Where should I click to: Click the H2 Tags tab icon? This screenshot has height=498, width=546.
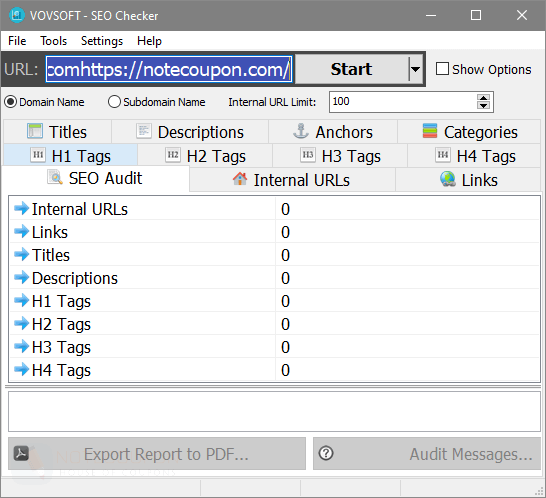tap(173, 155)
